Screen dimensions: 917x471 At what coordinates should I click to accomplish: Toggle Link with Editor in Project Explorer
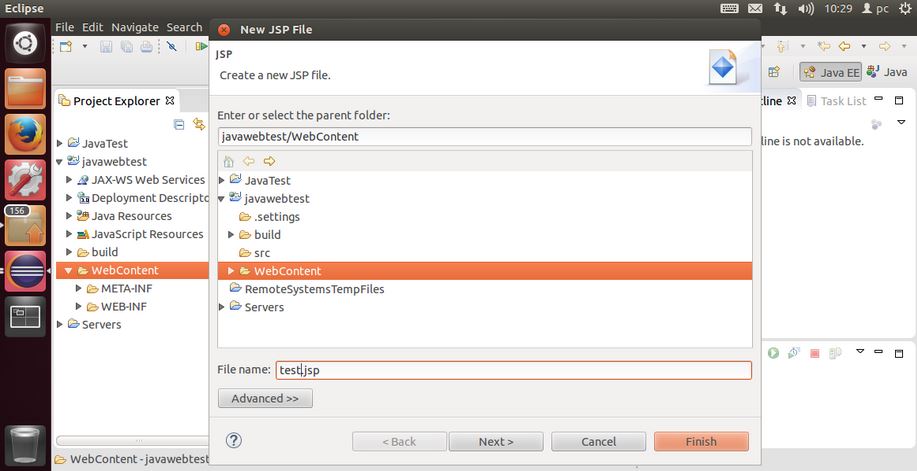[x=199, y=124]
